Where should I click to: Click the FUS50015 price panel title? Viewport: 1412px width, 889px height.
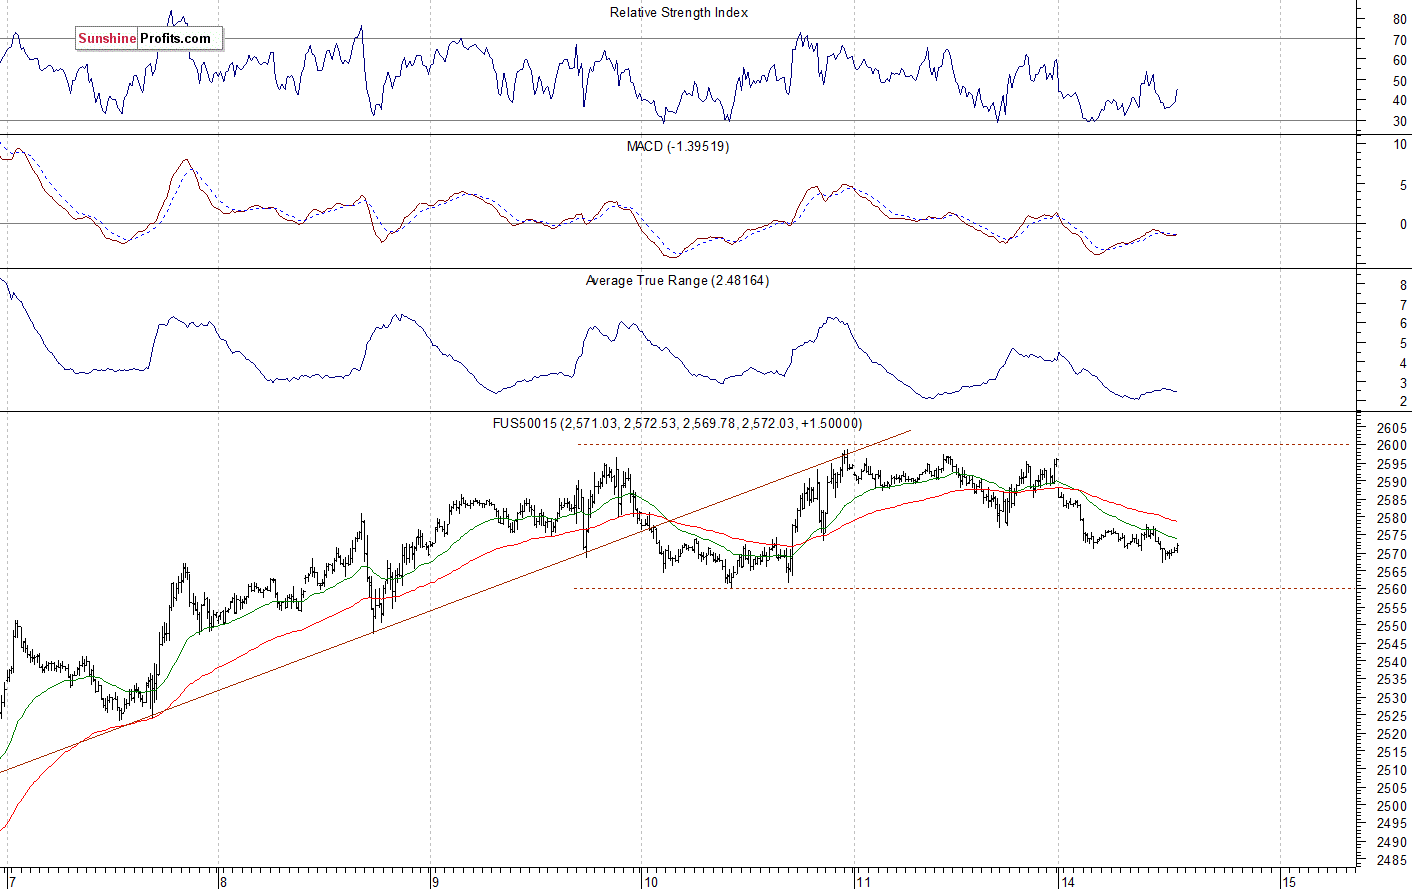pyautogui.click(x=677, y=424)
